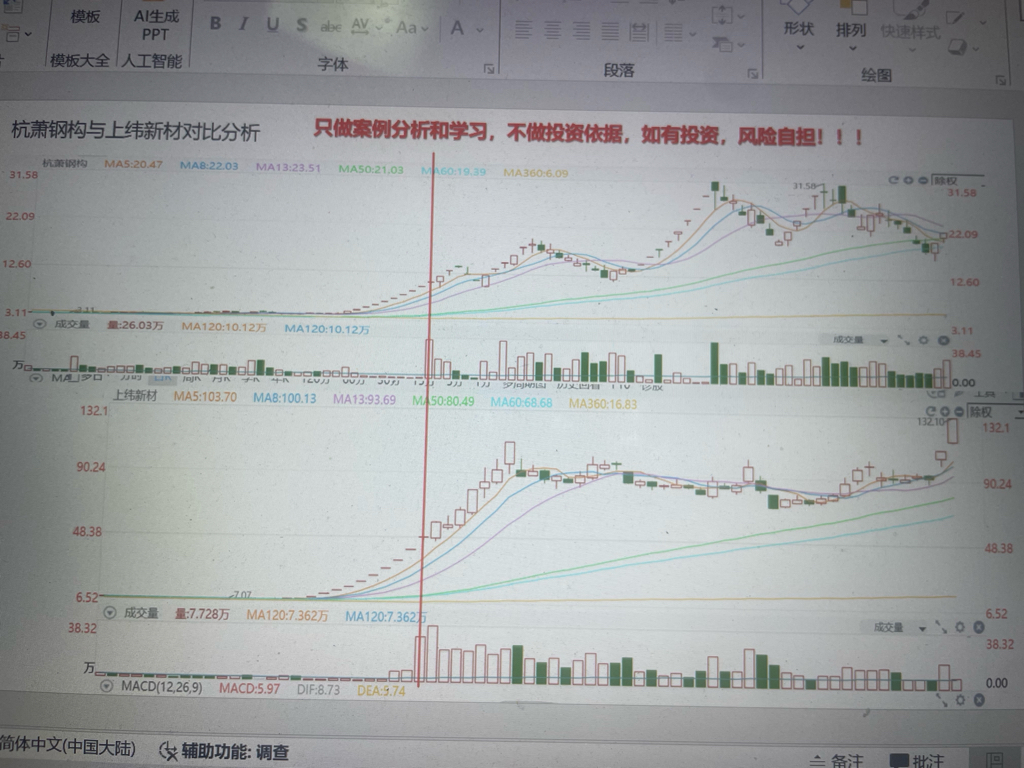
Task: Click the MA360:6.09 indicator label
Action: coord(536,173)
